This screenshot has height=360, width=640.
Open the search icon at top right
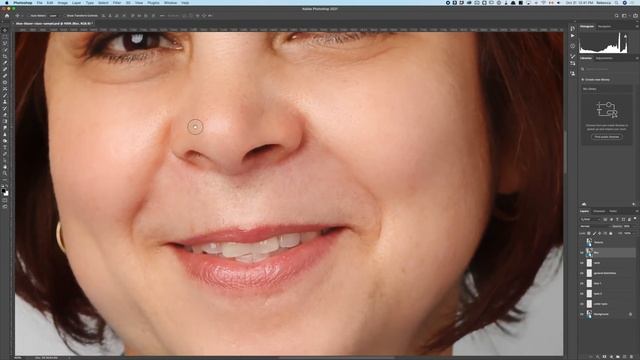pyautogui.click(x=617, y=16)
